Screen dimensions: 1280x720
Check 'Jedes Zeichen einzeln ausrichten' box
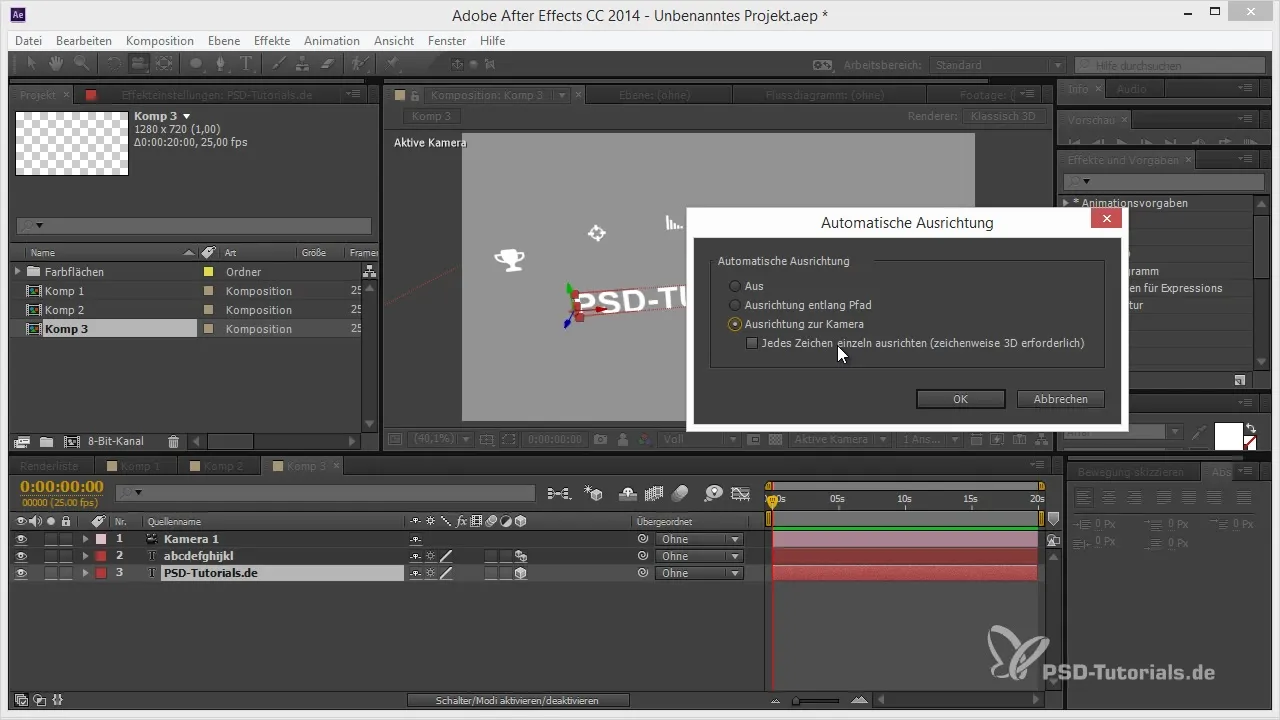753,343
